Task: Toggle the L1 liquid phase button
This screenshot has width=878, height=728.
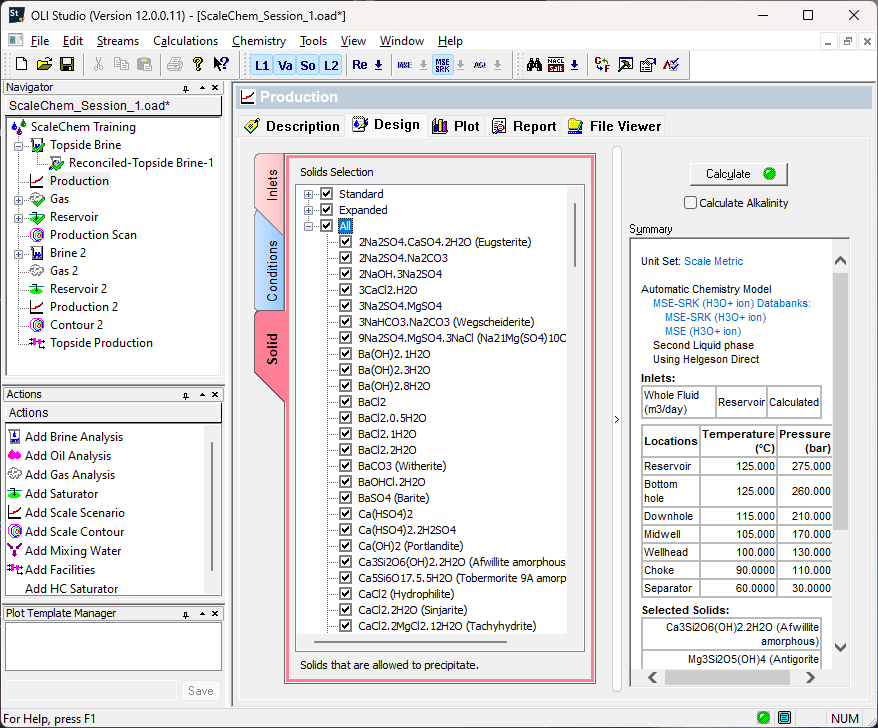Action: tap(262, 66)
